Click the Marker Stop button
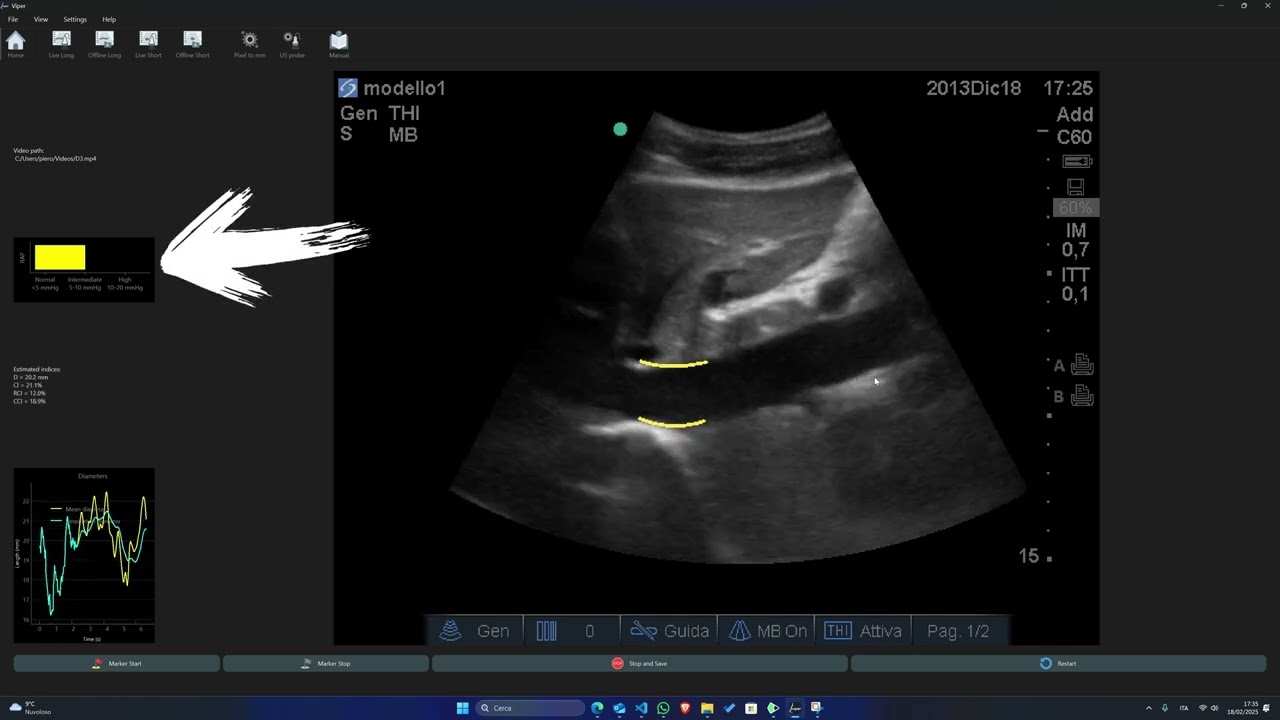 [326, 663]
